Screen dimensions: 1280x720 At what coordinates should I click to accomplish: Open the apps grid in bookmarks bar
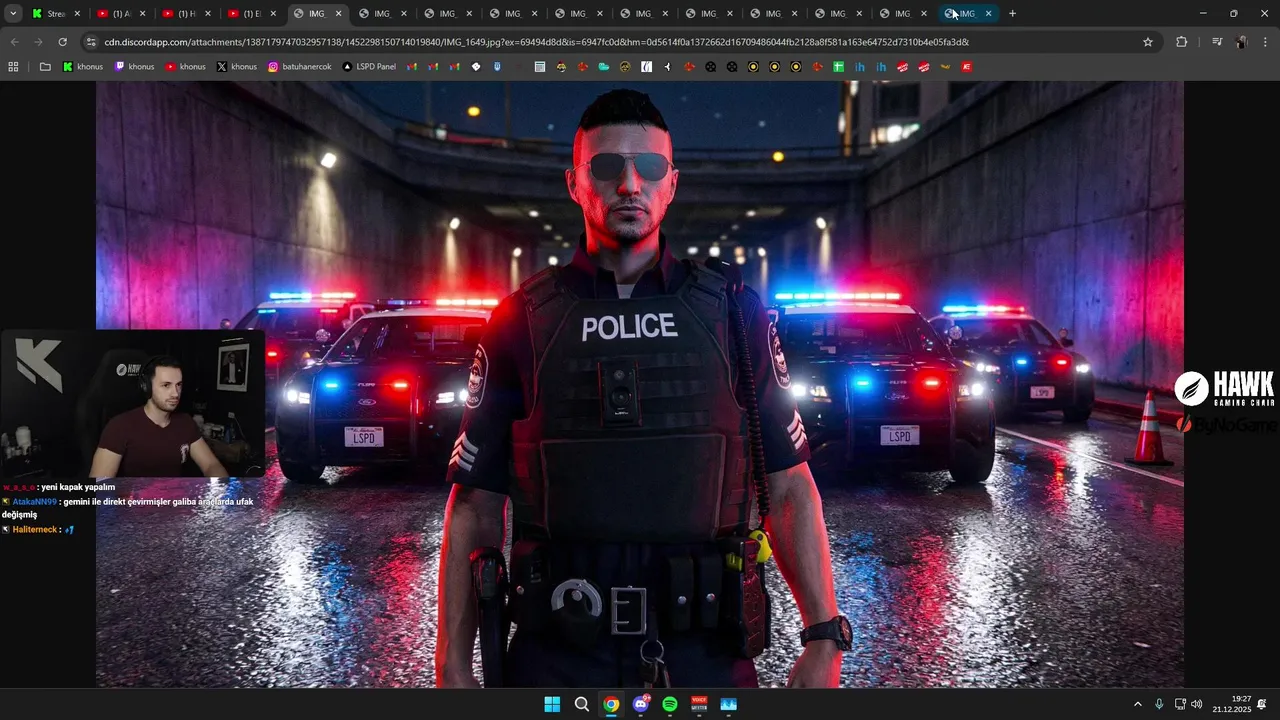(13, 67)
